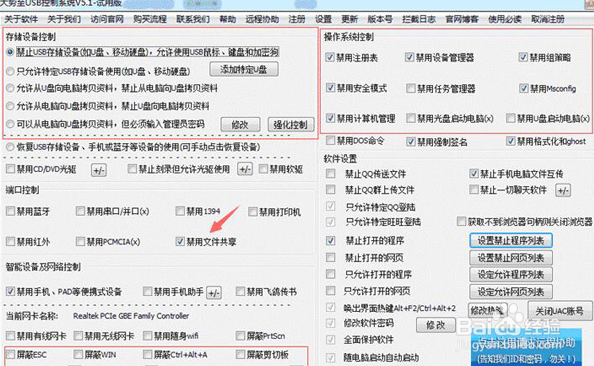Enable the 禁用有线网卡 checkbox
594x366 pixels.
click(11, 336)
